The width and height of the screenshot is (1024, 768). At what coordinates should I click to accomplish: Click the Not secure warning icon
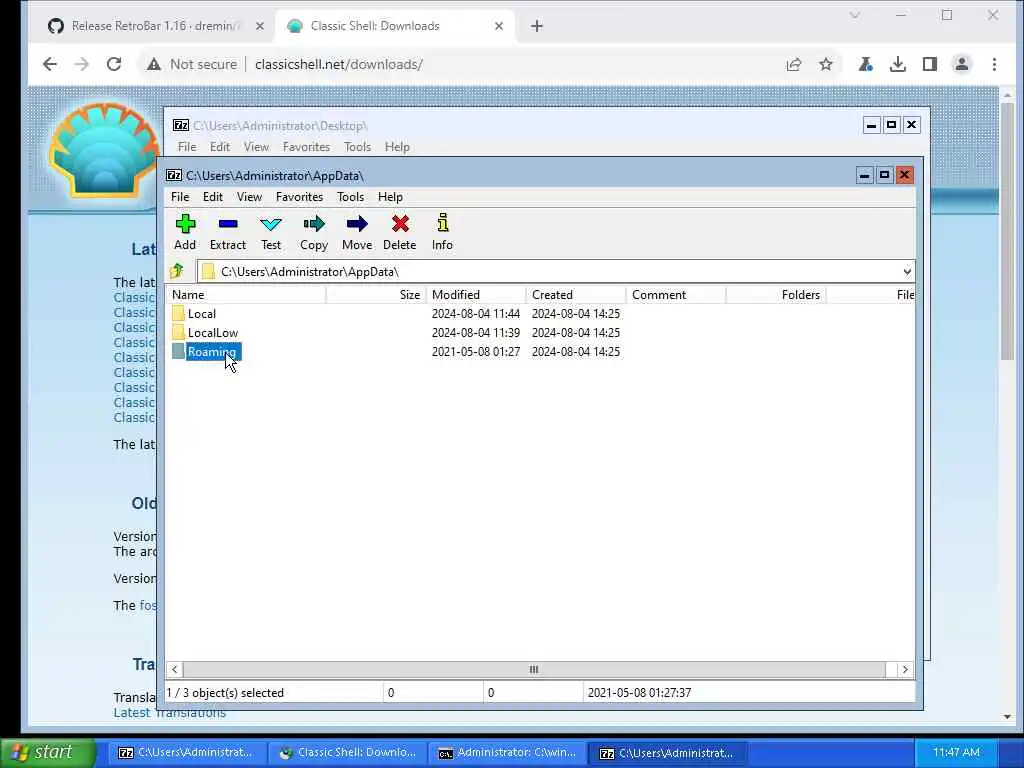tap(153, 64)
